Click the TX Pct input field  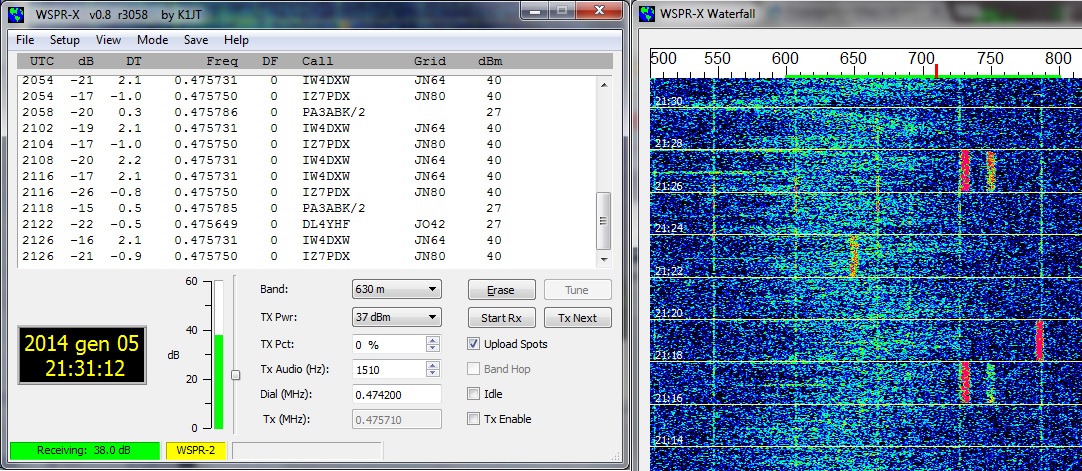[x=389, y=344]
